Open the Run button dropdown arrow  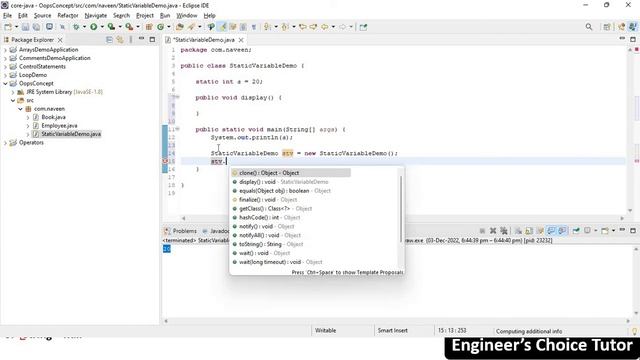point(102,27)
